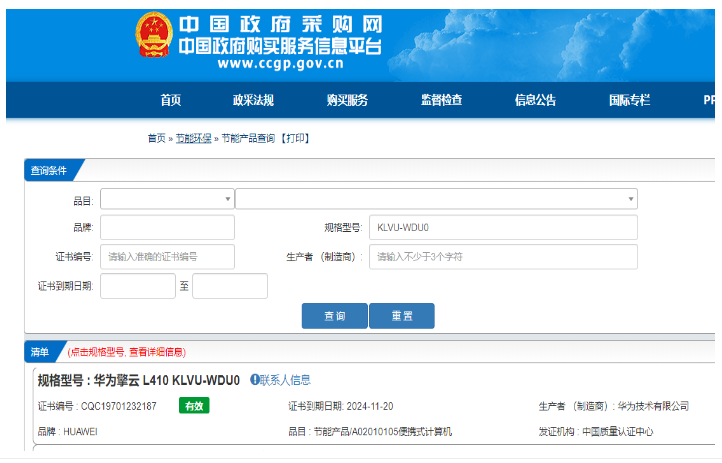Click the 节能环保 breadcrumb link
Screen dimensions: 722x463
point(193,139)
